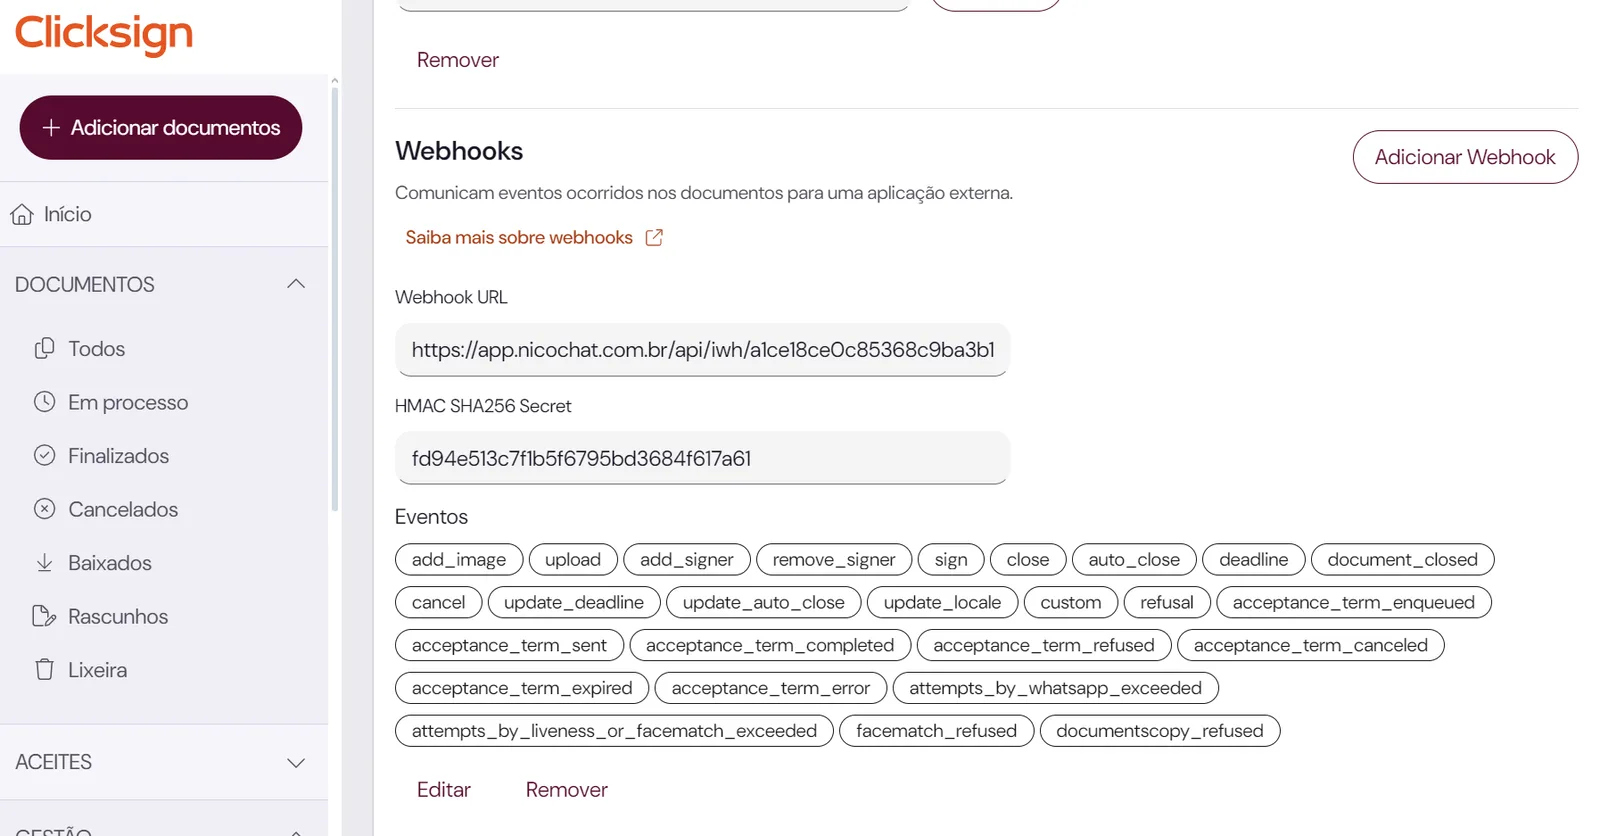Open the Lixeira trash icon
The width and height of the screenshot is (1600, 836).
click(x=44, y=670)
